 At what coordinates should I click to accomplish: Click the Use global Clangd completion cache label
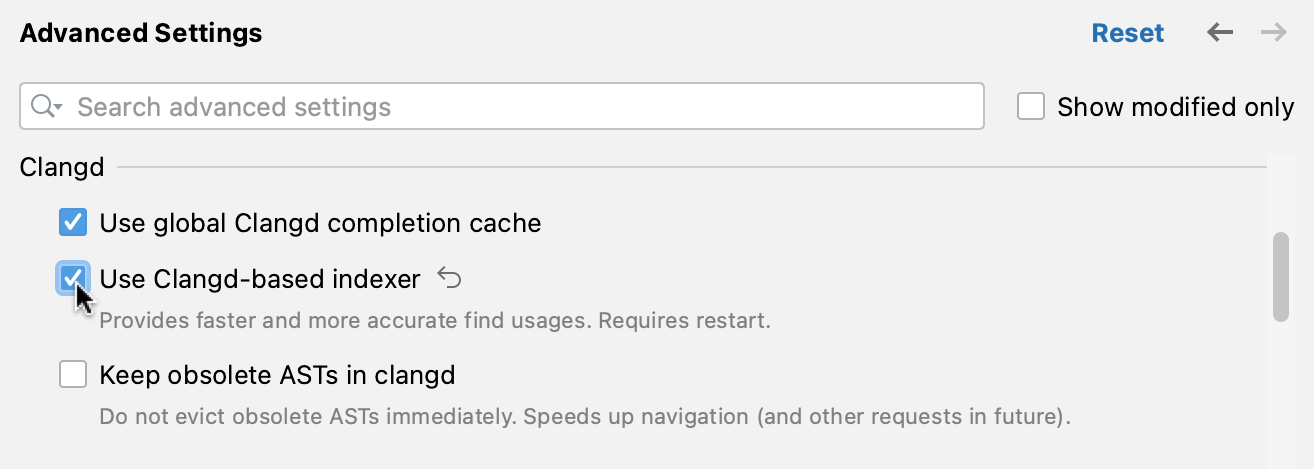(x=320, y=222)
